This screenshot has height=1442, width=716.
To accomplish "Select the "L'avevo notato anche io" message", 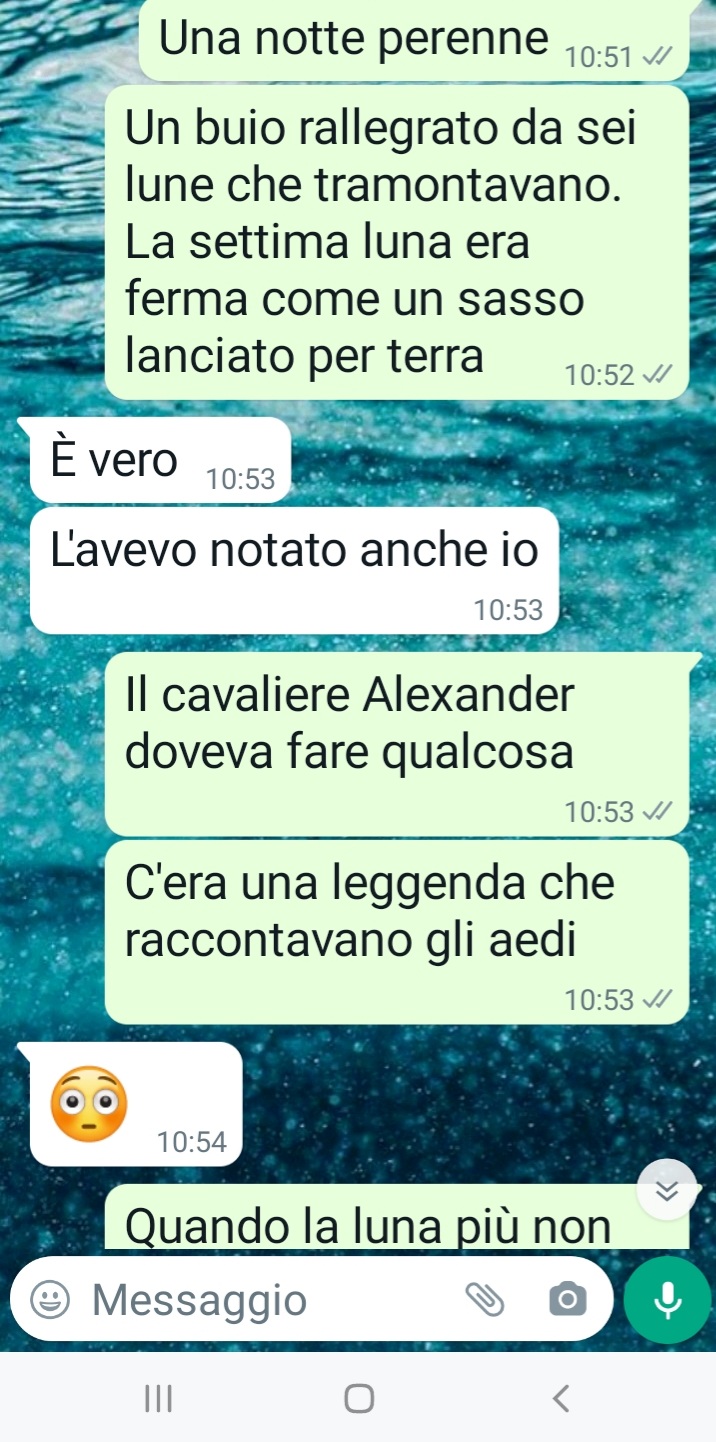I will pyautogui.click(x=294, y=571).
